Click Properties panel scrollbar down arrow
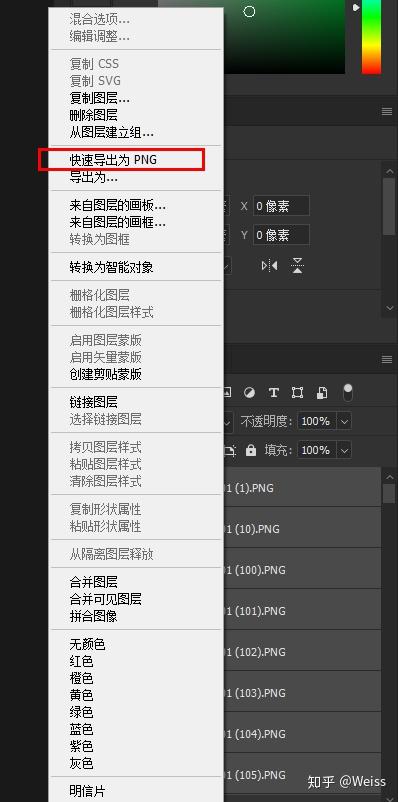398x802 pixels. [x=389, y=308]
